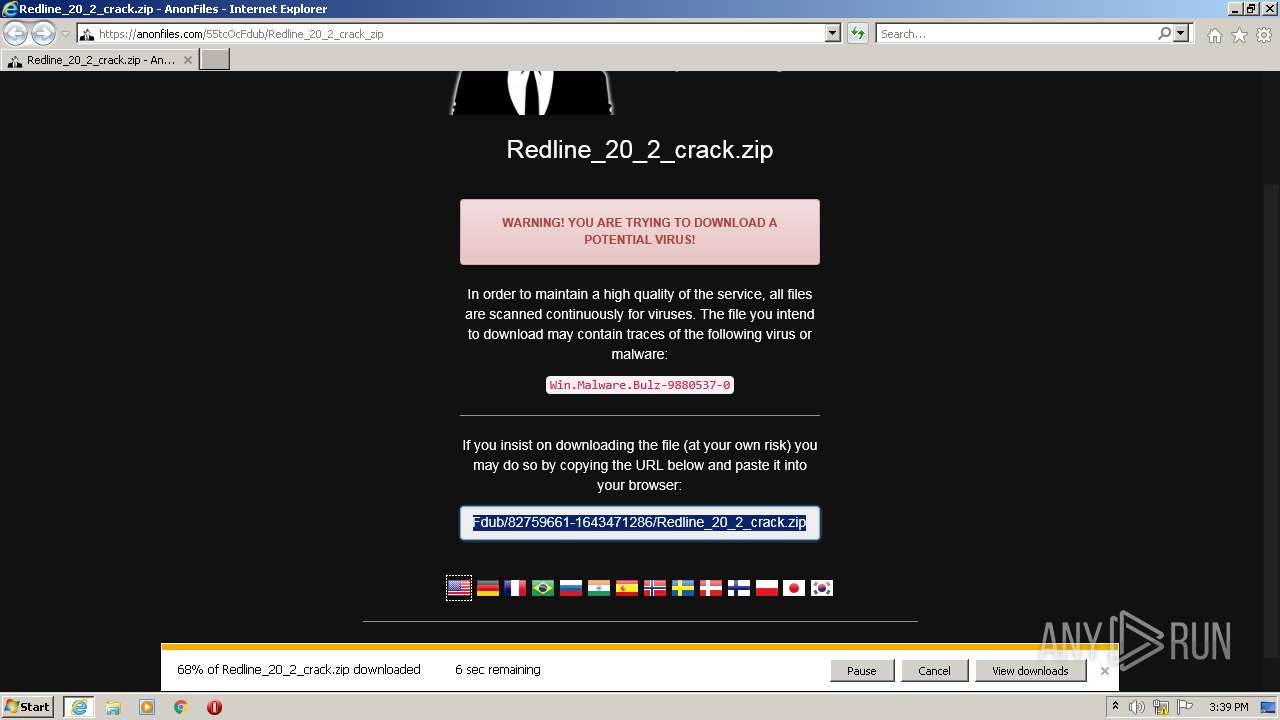Expand the recent pages dropdown arrow
The width and height of the screenshot is (1280, 720).
click(65, 34)
